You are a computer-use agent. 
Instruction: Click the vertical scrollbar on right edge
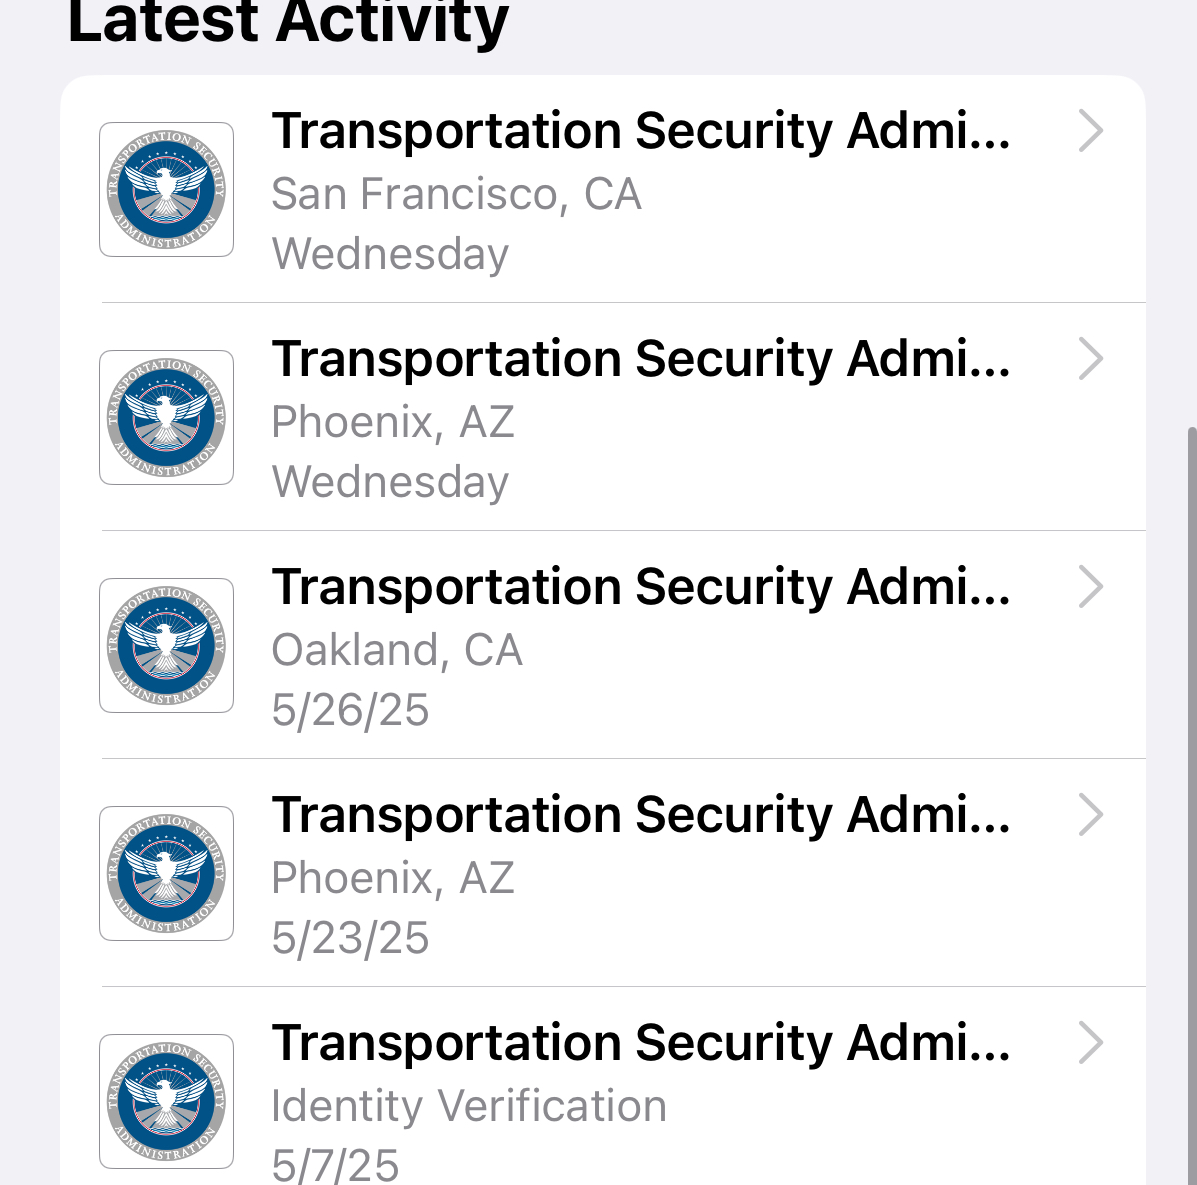(1190, 800)
